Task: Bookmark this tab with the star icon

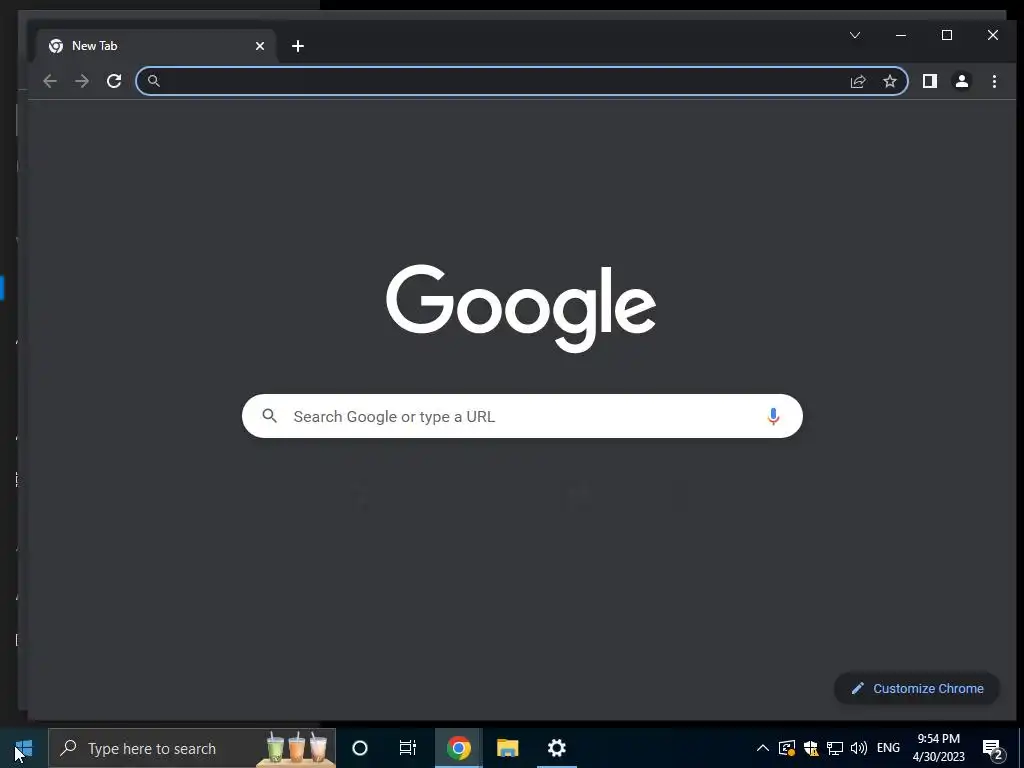Action: click(889, 81)
